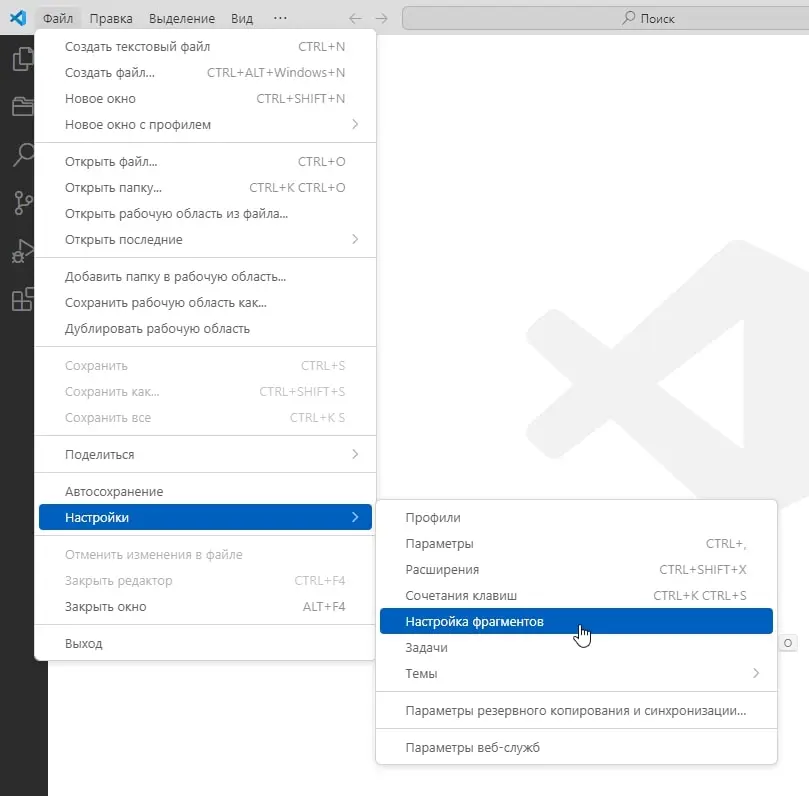Toggle Автосохранение

pyautogui.click(x=205, y=492)
